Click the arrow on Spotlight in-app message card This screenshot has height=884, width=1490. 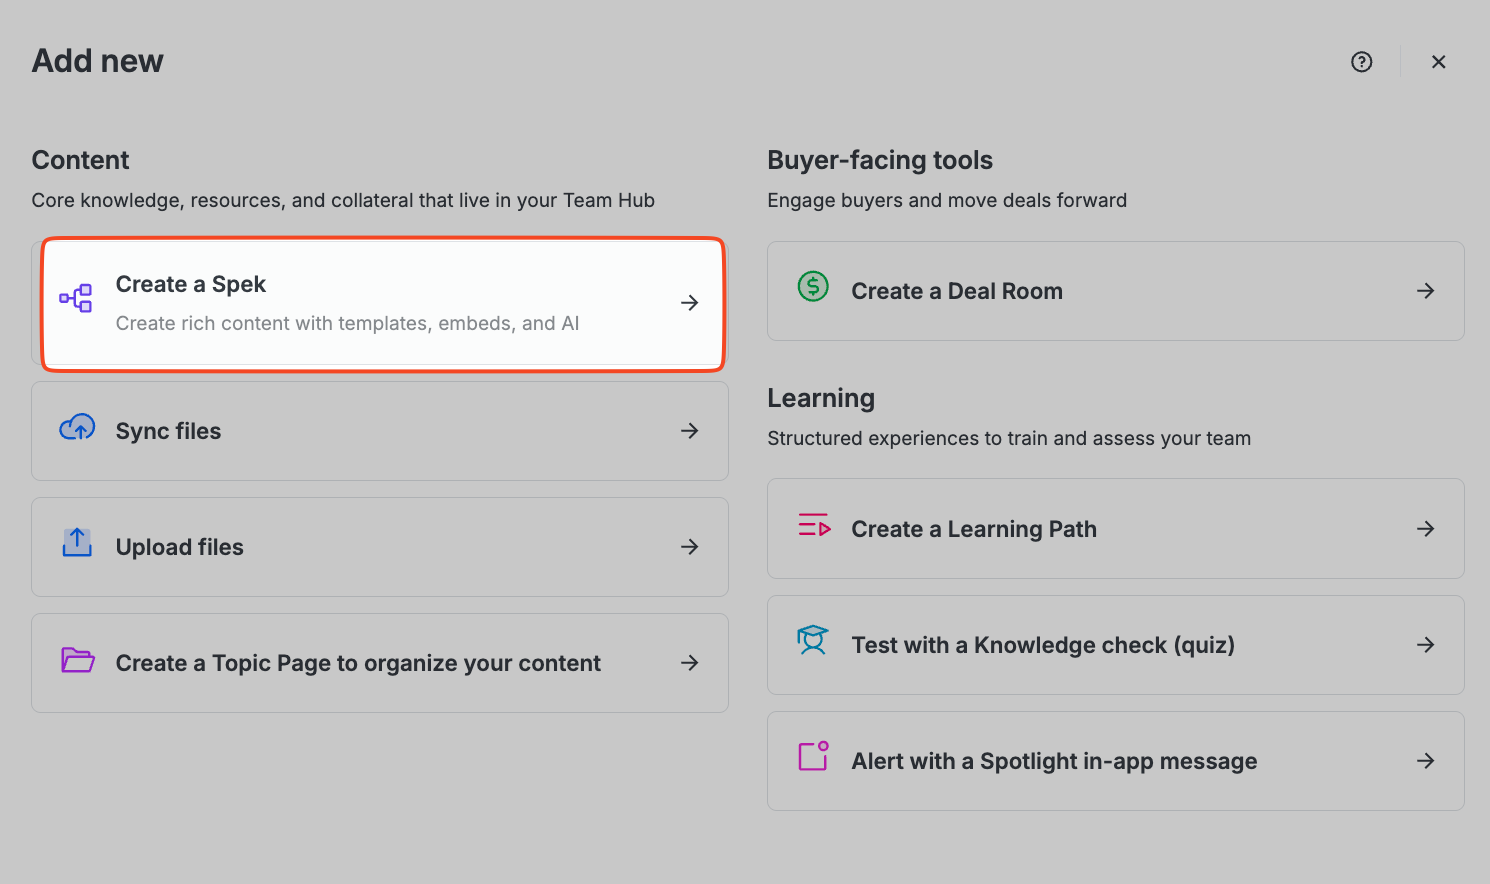(1426, 761)
